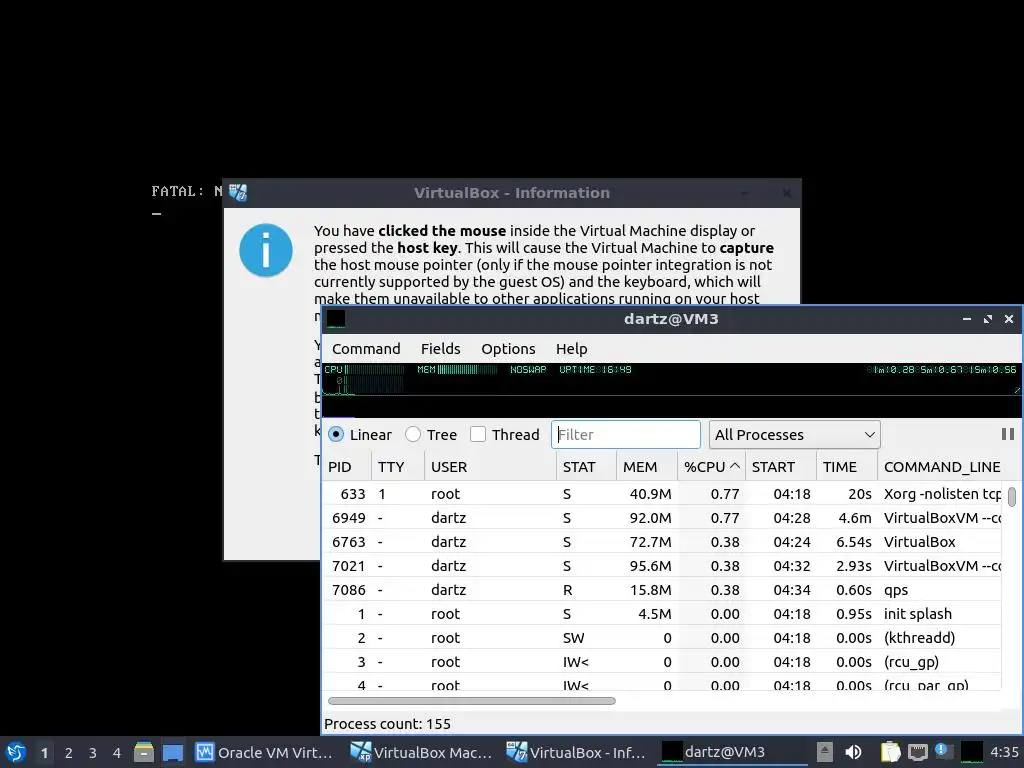
Task: Click the volume speaker tray icon
Action: pos(853,752)
